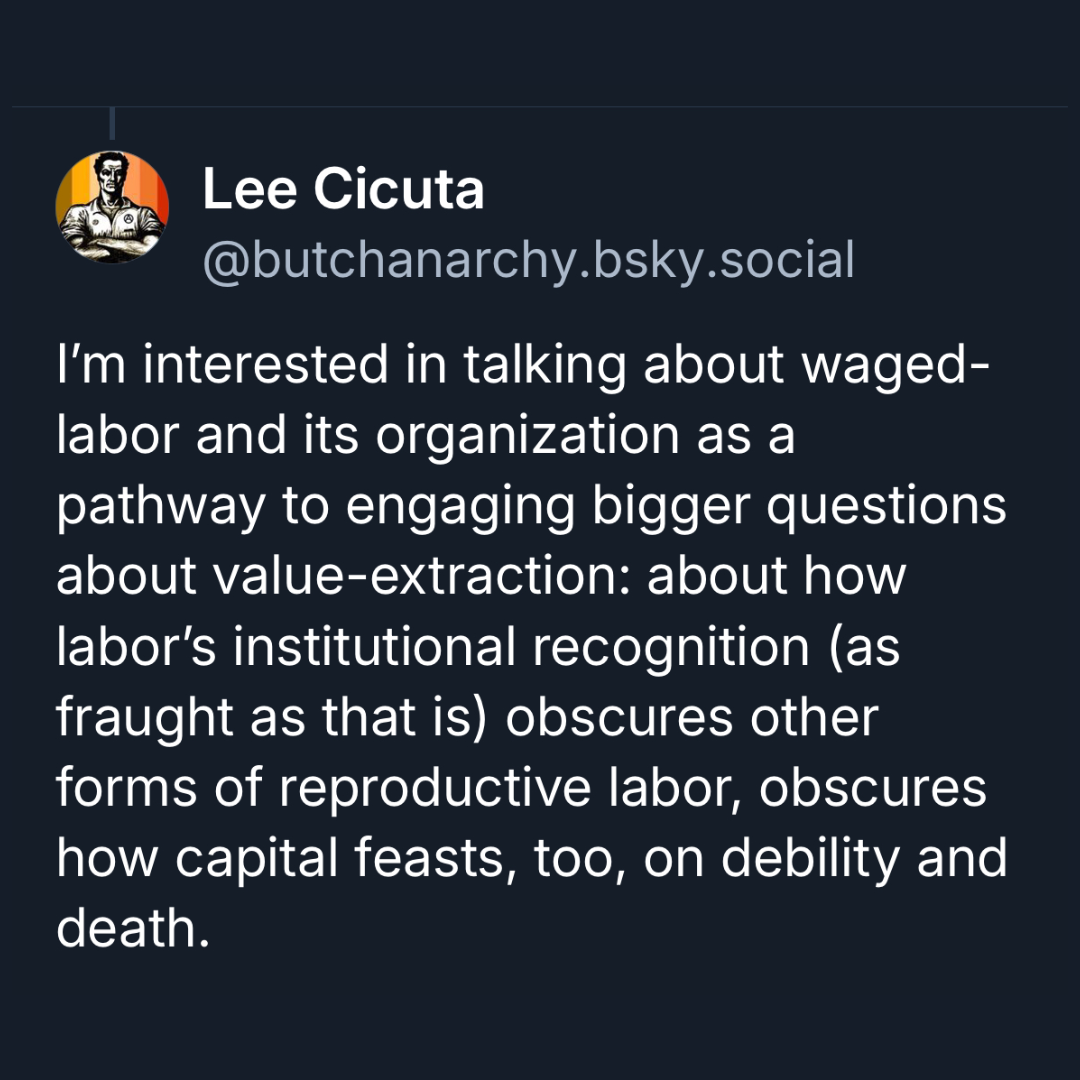
Task: Open the Lee Cicuta display name
Action: pyautogui.click(x=343, y=188)
